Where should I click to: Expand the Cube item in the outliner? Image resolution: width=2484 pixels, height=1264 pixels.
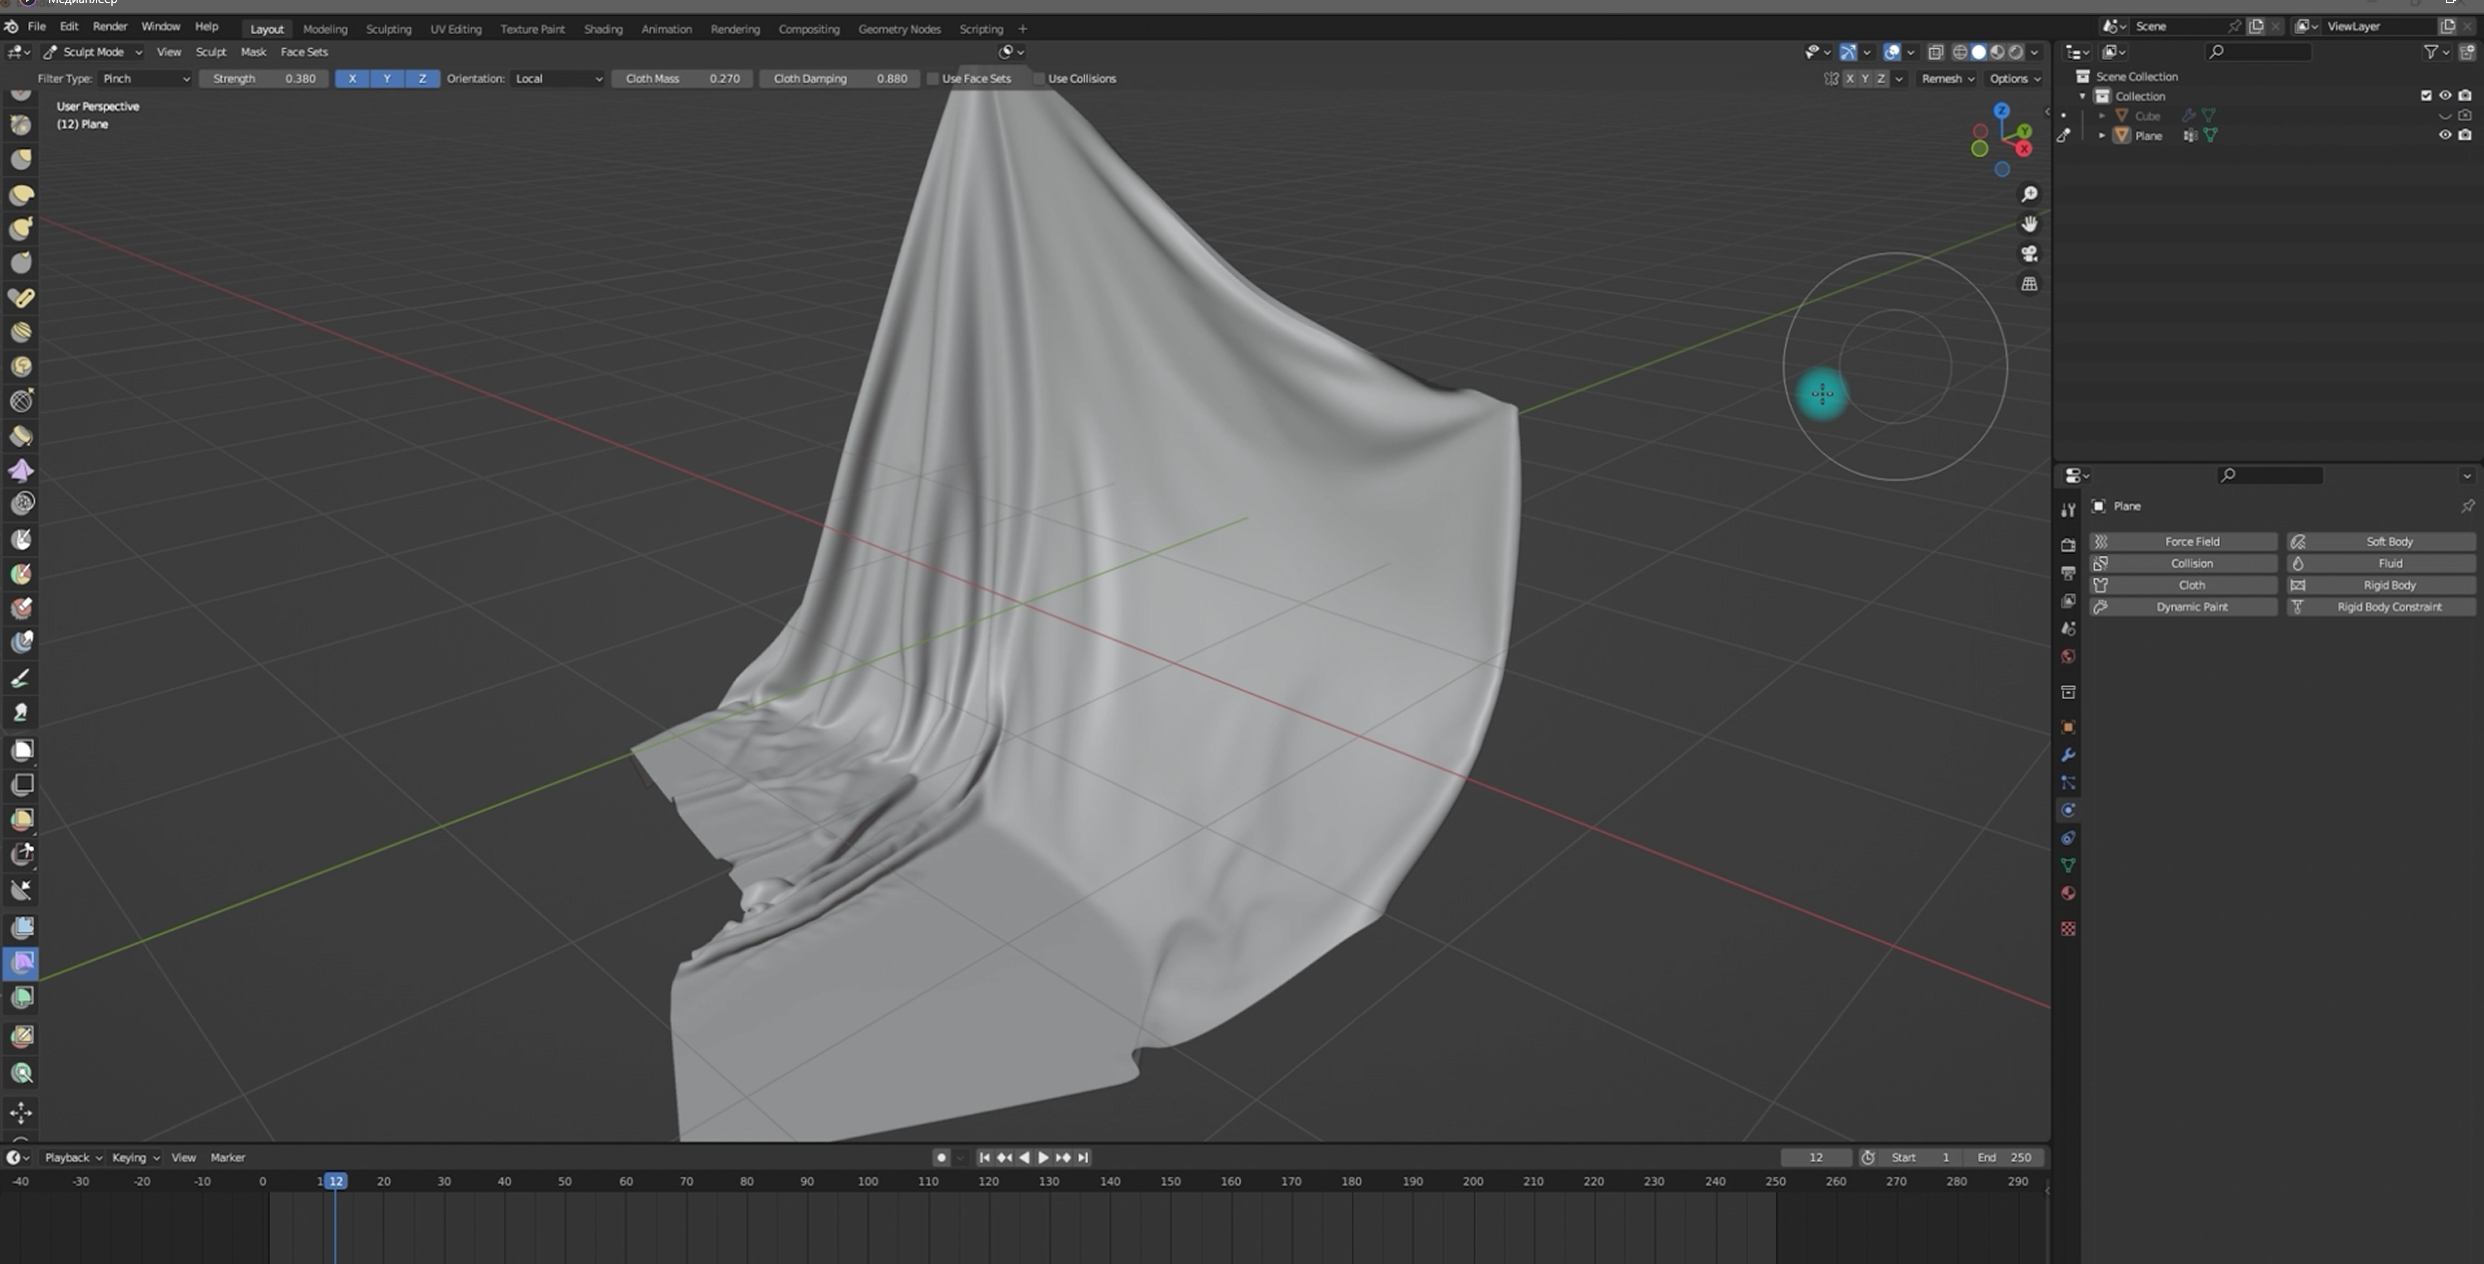pyautogui.click(x=2102, y=115)
